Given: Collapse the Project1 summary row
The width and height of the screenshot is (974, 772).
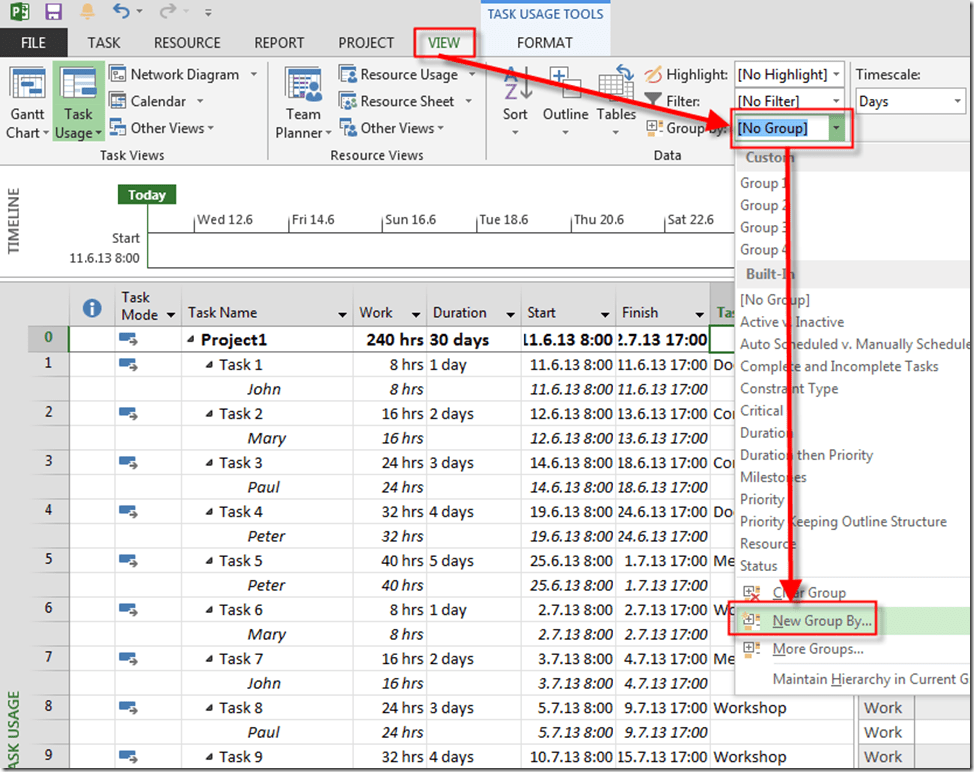Looking at the screenshot, I should [190, 340].
